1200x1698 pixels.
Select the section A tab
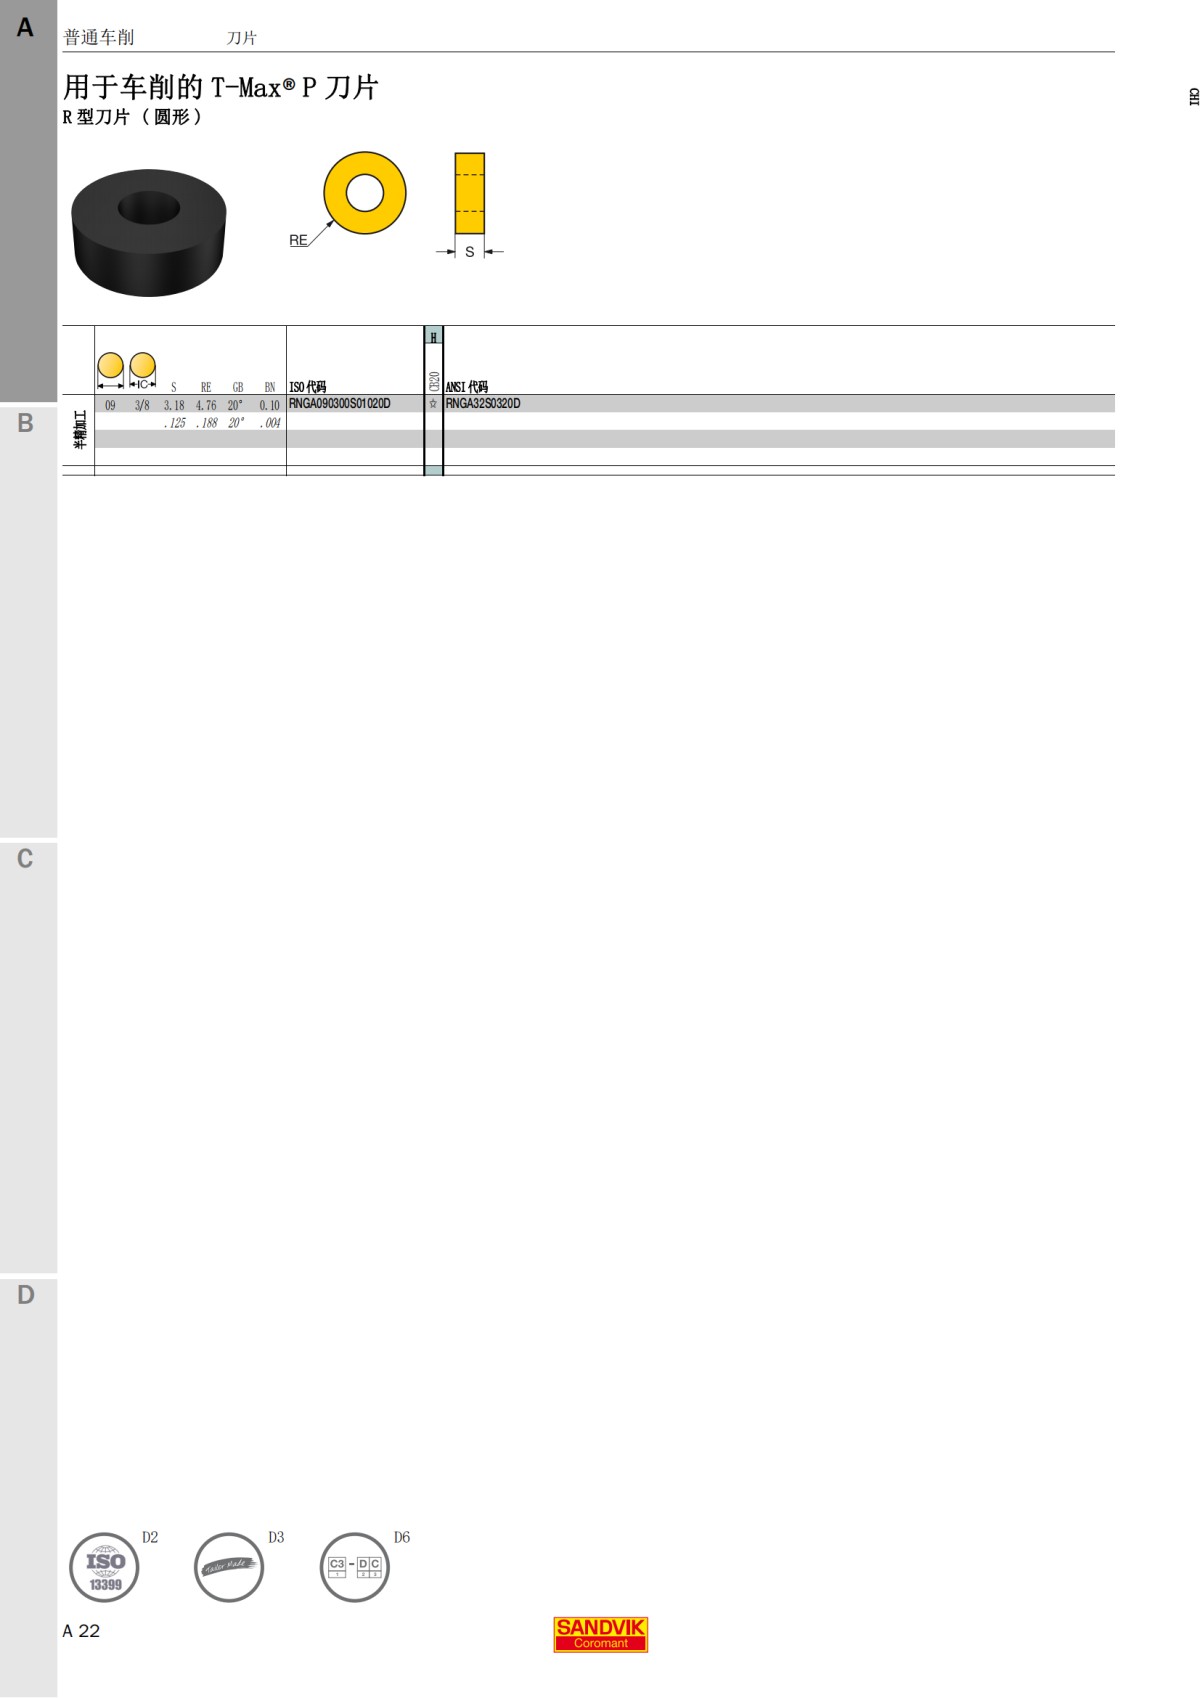coord(28,200)
